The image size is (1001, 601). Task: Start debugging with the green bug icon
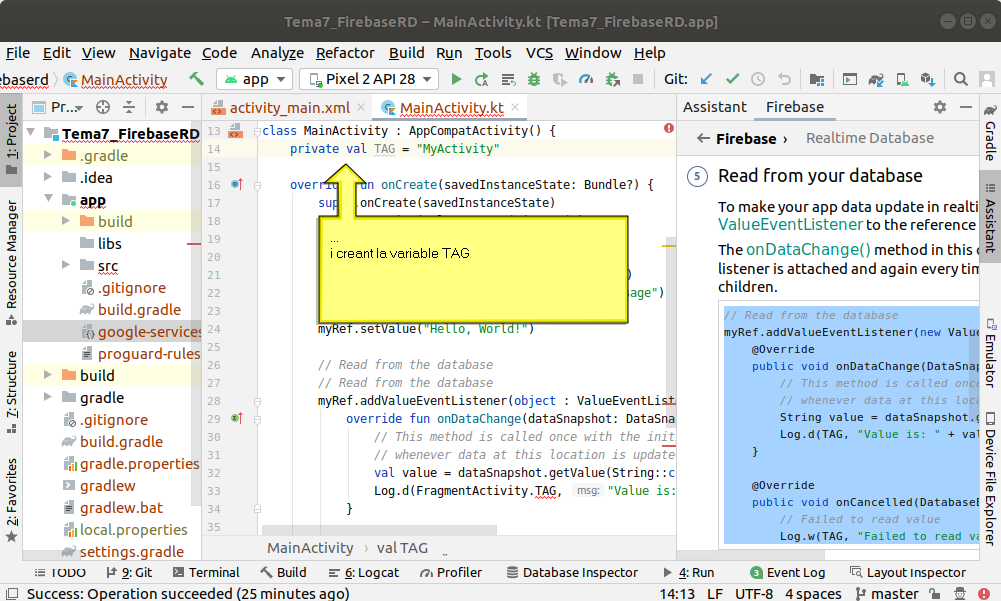[534, 79]
